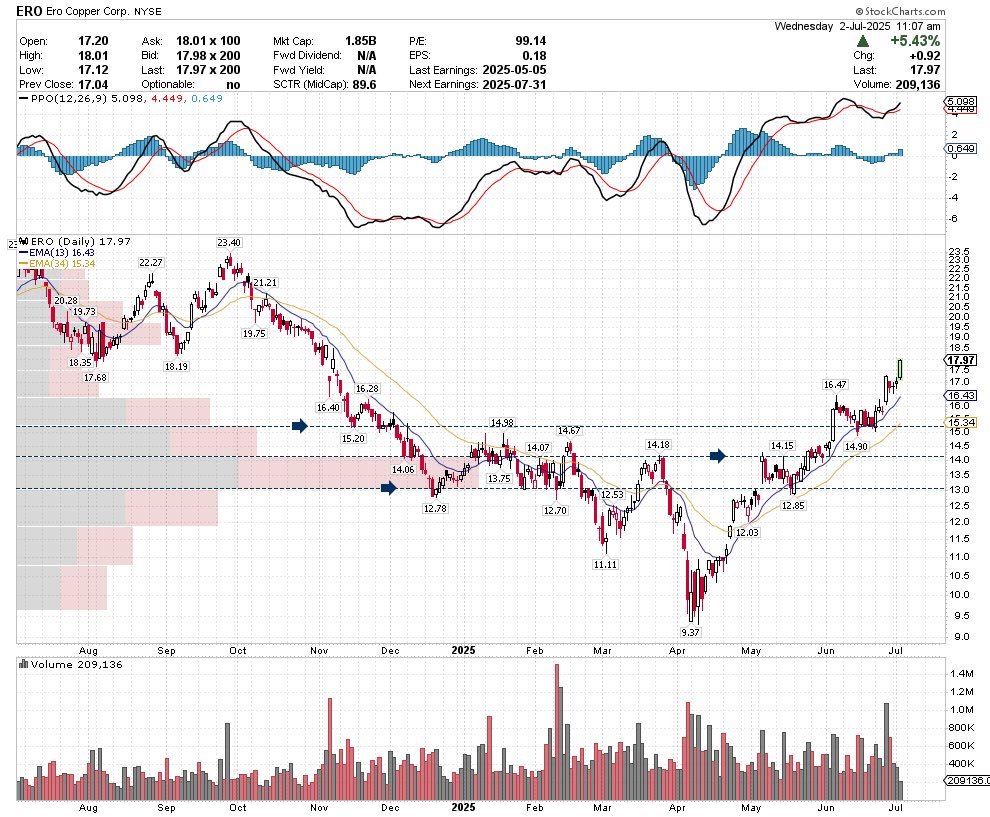The width and height of the screenshot is (990, 817).
Task: Click the Ero Copper Corp. company name
Action: point(88,11)
